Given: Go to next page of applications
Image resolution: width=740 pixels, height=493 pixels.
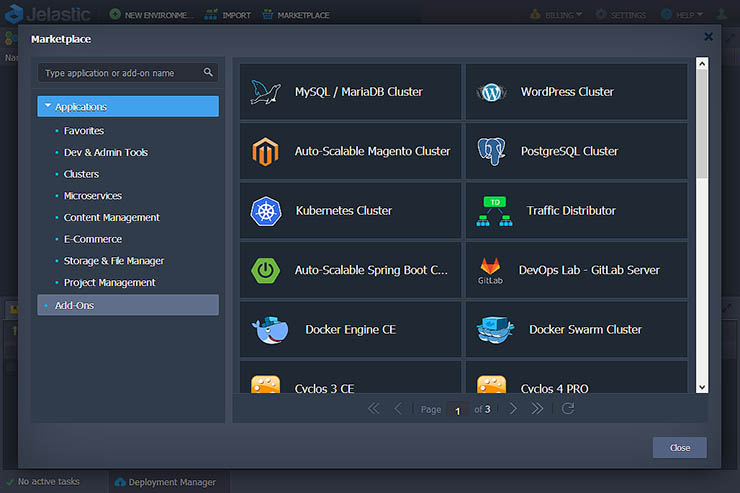Looking at the screenshot, I should click(513, 408).
